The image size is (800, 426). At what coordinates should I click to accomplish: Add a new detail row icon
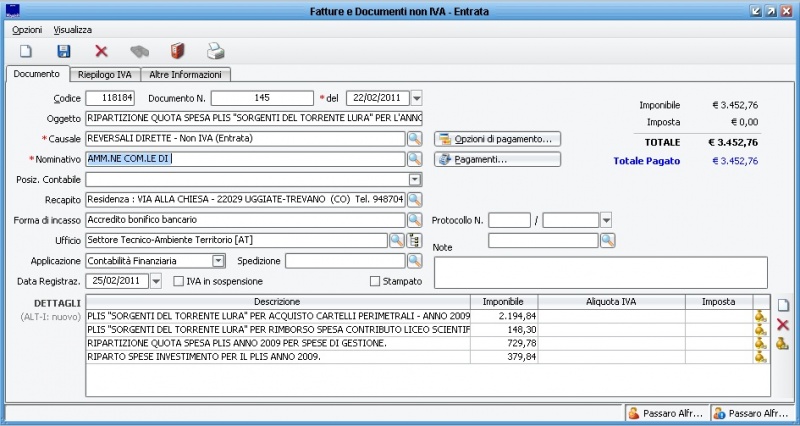(x=783, y=304)
